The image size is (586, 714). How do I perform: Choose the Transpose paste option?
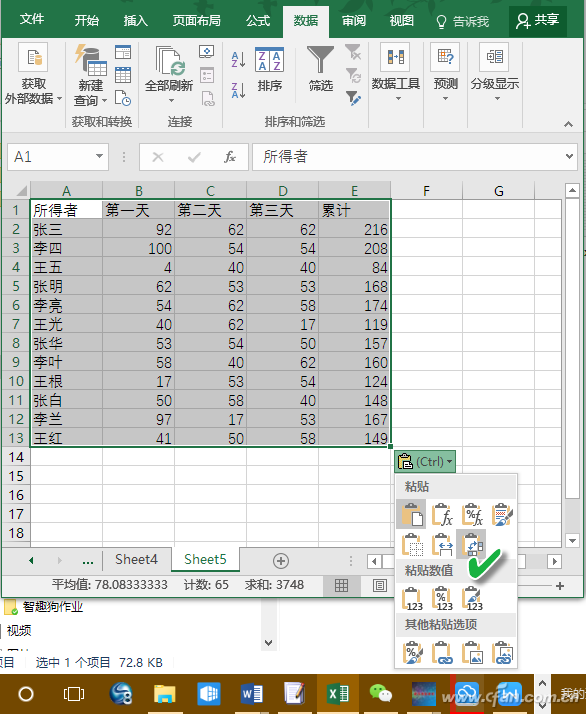coord(472,544)
